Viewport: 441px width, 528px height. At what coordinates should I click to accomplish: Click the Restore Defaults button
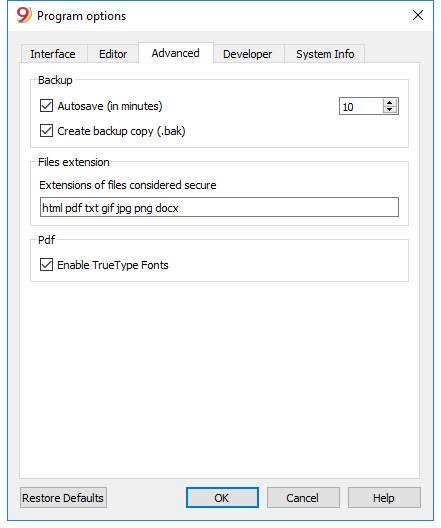point(63,498)
